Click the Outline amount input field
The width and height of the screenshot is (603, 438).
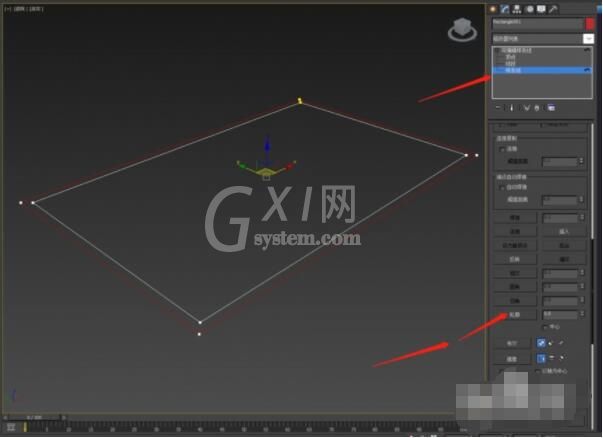560,315
